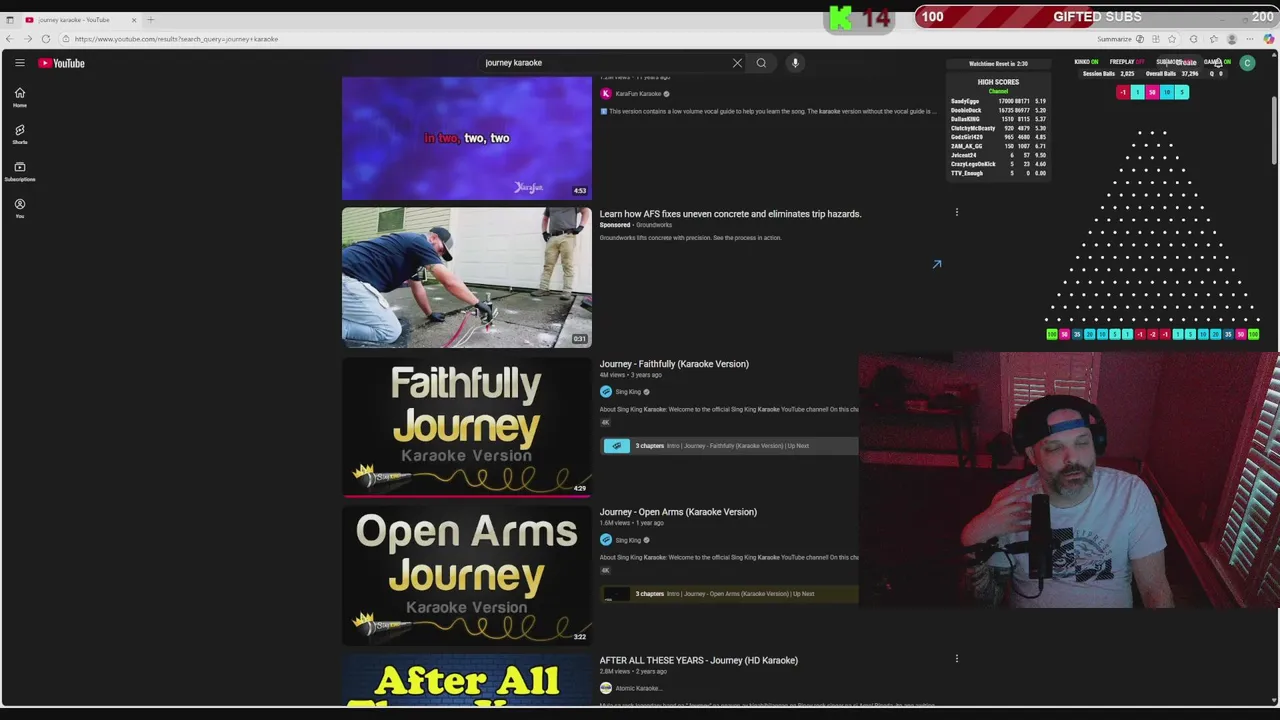This screenshot has width=1280, height=720.
Task: Play the After All yellow-text thumbnail
Action: (x=466, y=680)
